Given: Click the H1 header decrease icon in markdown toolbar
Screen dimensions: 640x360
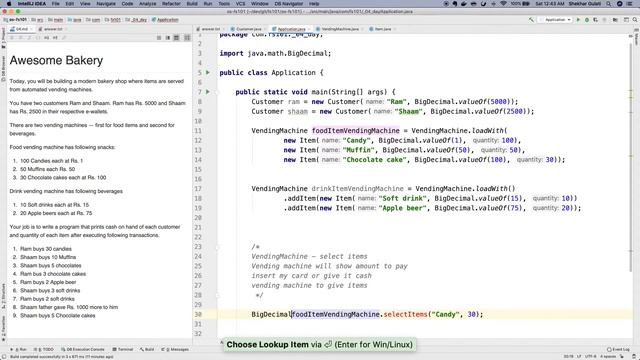Looking at the screenshot, I should click(47, 38).
